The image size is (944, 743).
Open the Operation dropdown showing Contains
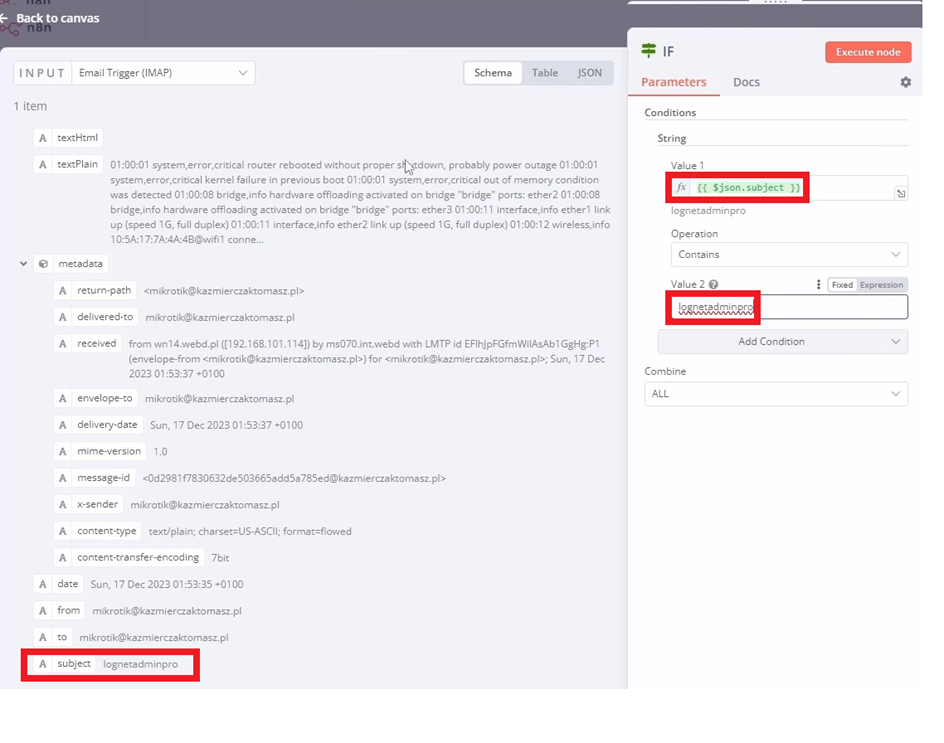787,255
